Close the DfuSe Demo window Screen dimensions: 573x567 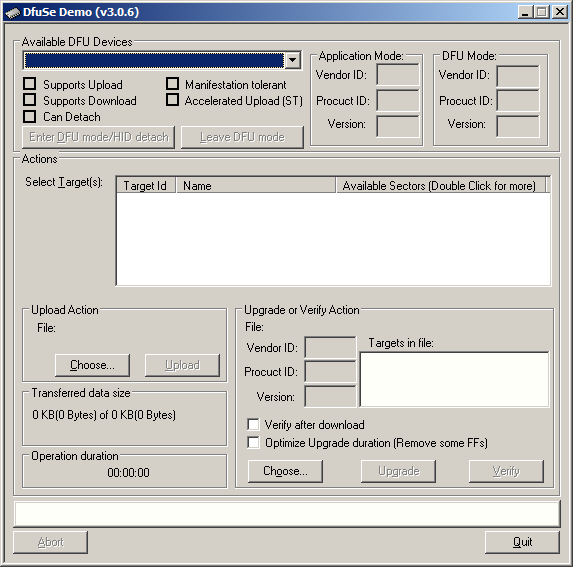click(560, 12)
